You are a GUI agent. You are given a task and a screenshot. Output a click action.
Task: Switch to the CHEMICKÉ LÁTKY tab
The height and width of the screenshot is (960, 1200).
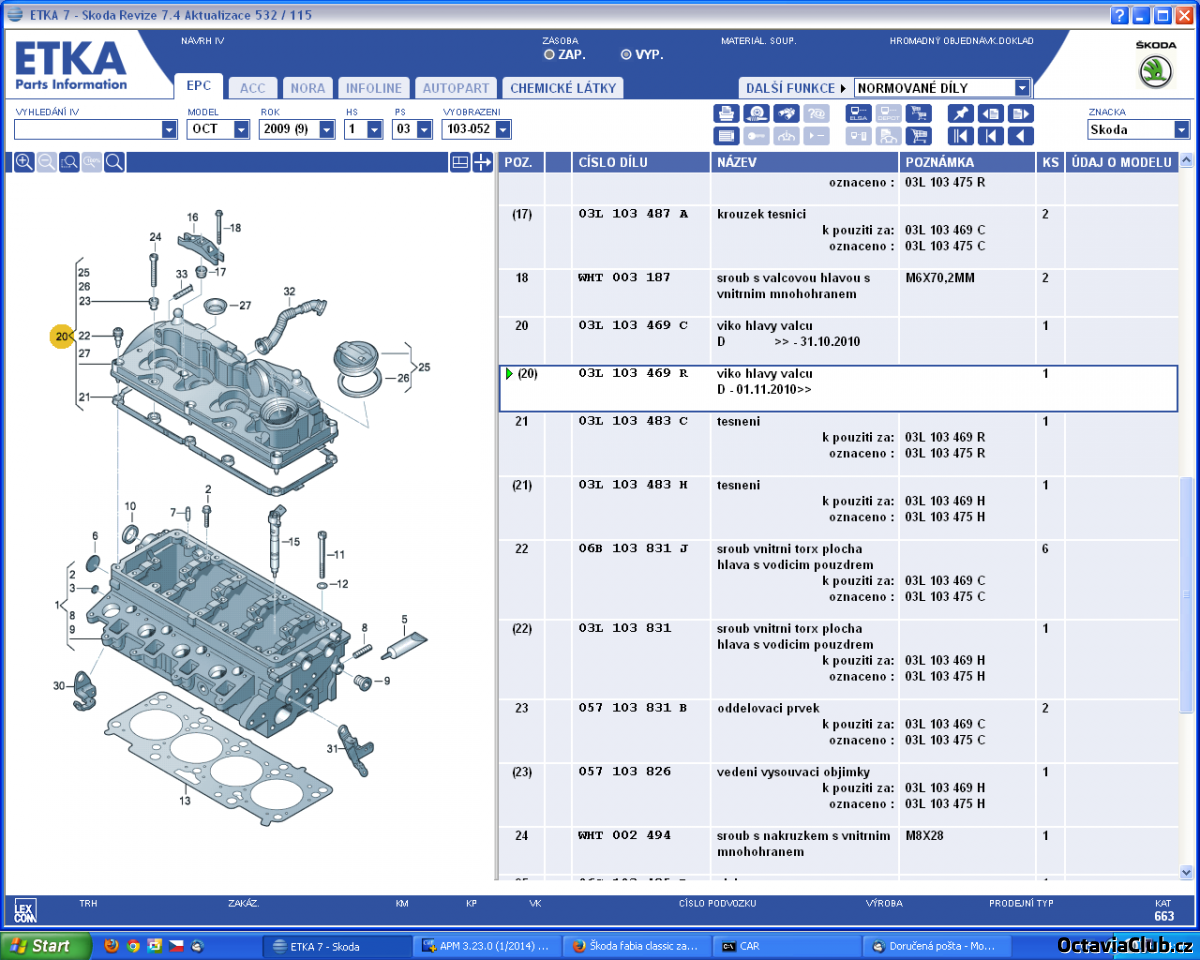(x=562, y=88)
